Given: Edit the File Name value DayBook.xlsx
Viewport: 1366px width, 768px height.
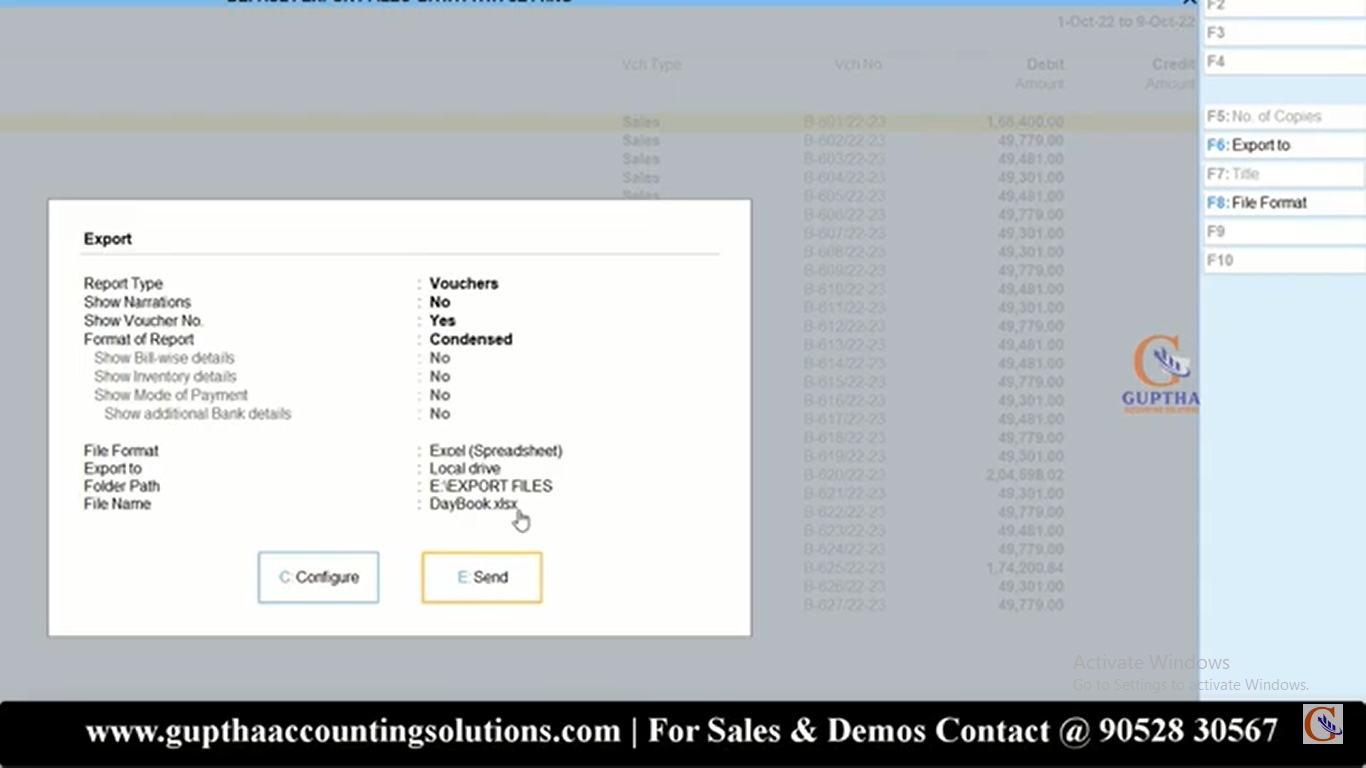Looking at the screenshot, I should click(x=474, y=504).
